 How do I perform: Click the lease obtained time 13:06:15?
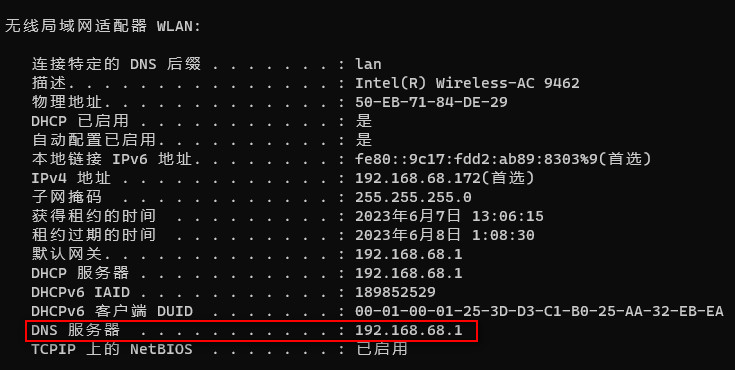tap(508, 216)
